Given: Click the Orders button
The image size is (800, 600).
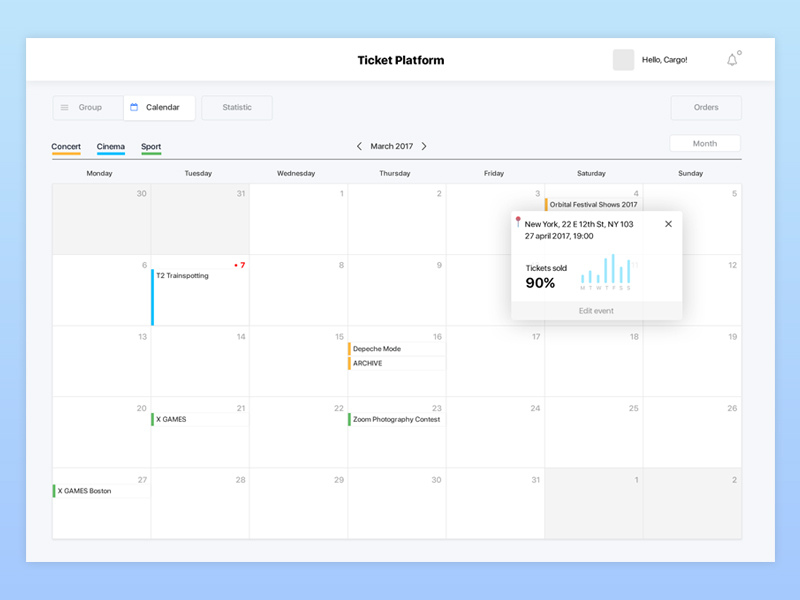Looking at the screenshot, I should [x=706, y=108].
